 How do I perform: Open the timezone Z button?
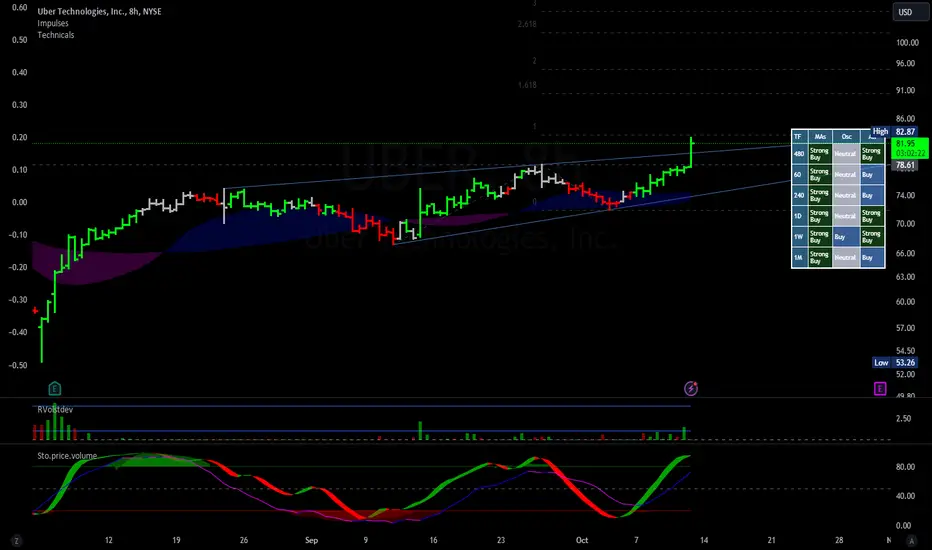16,541
